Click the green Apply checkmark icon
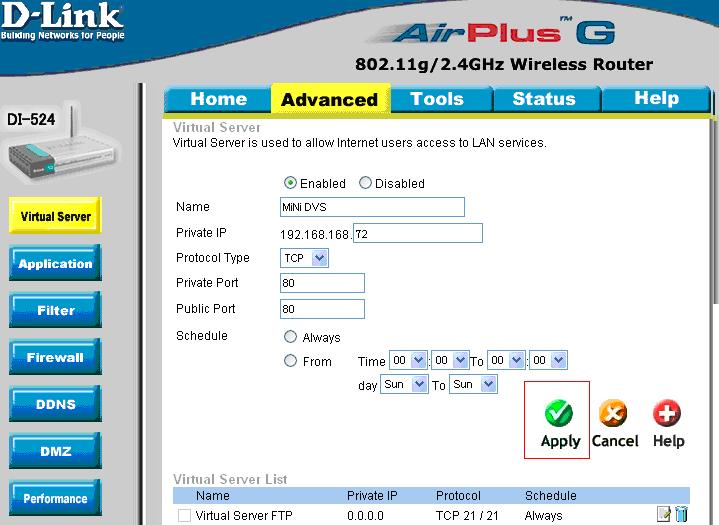This screenshot has height=525, width=719. pyautogui.click(x=558, y=413)
